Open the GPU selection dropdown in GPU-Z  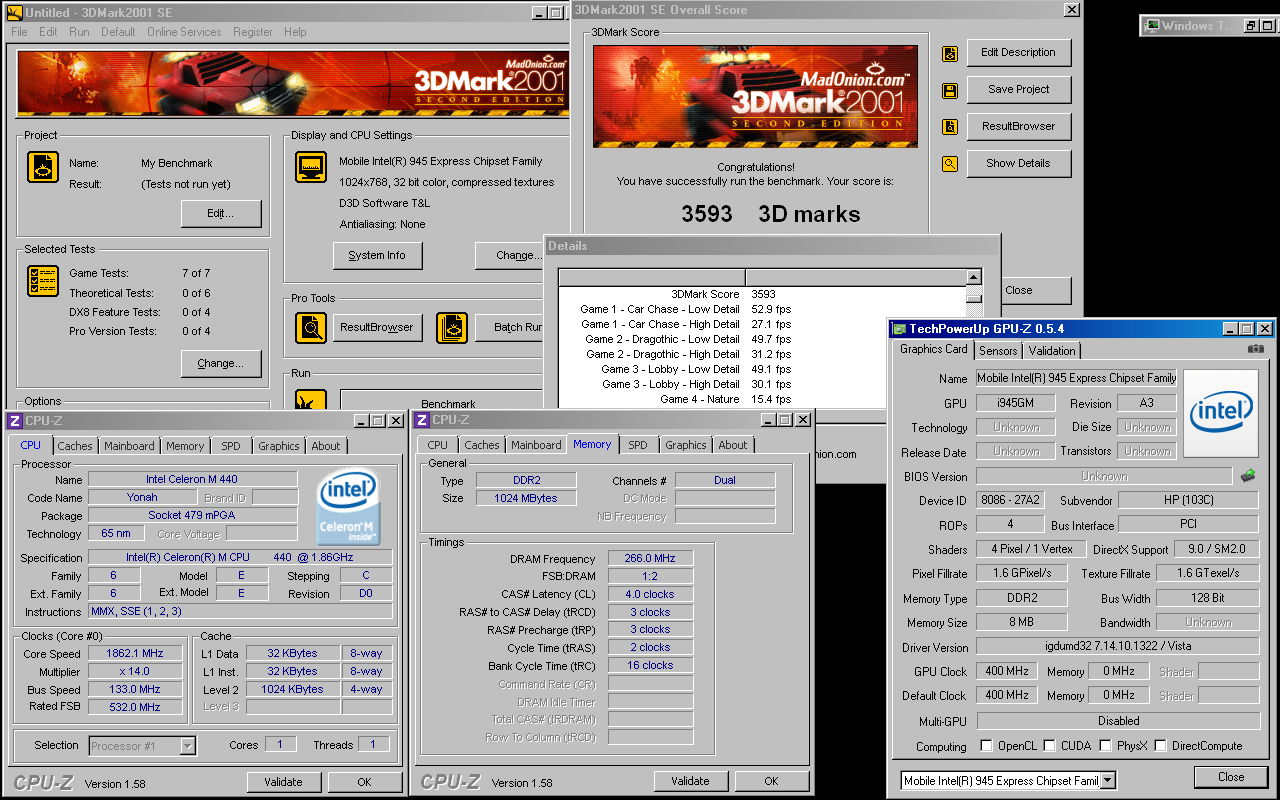pos(1108,781)
